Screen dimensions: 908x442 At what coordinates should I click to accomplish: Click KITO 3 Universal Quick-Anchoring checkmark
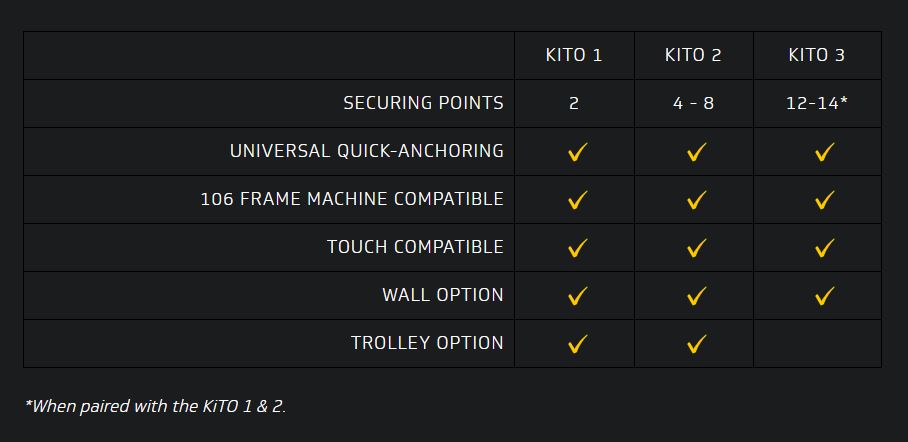824,152
